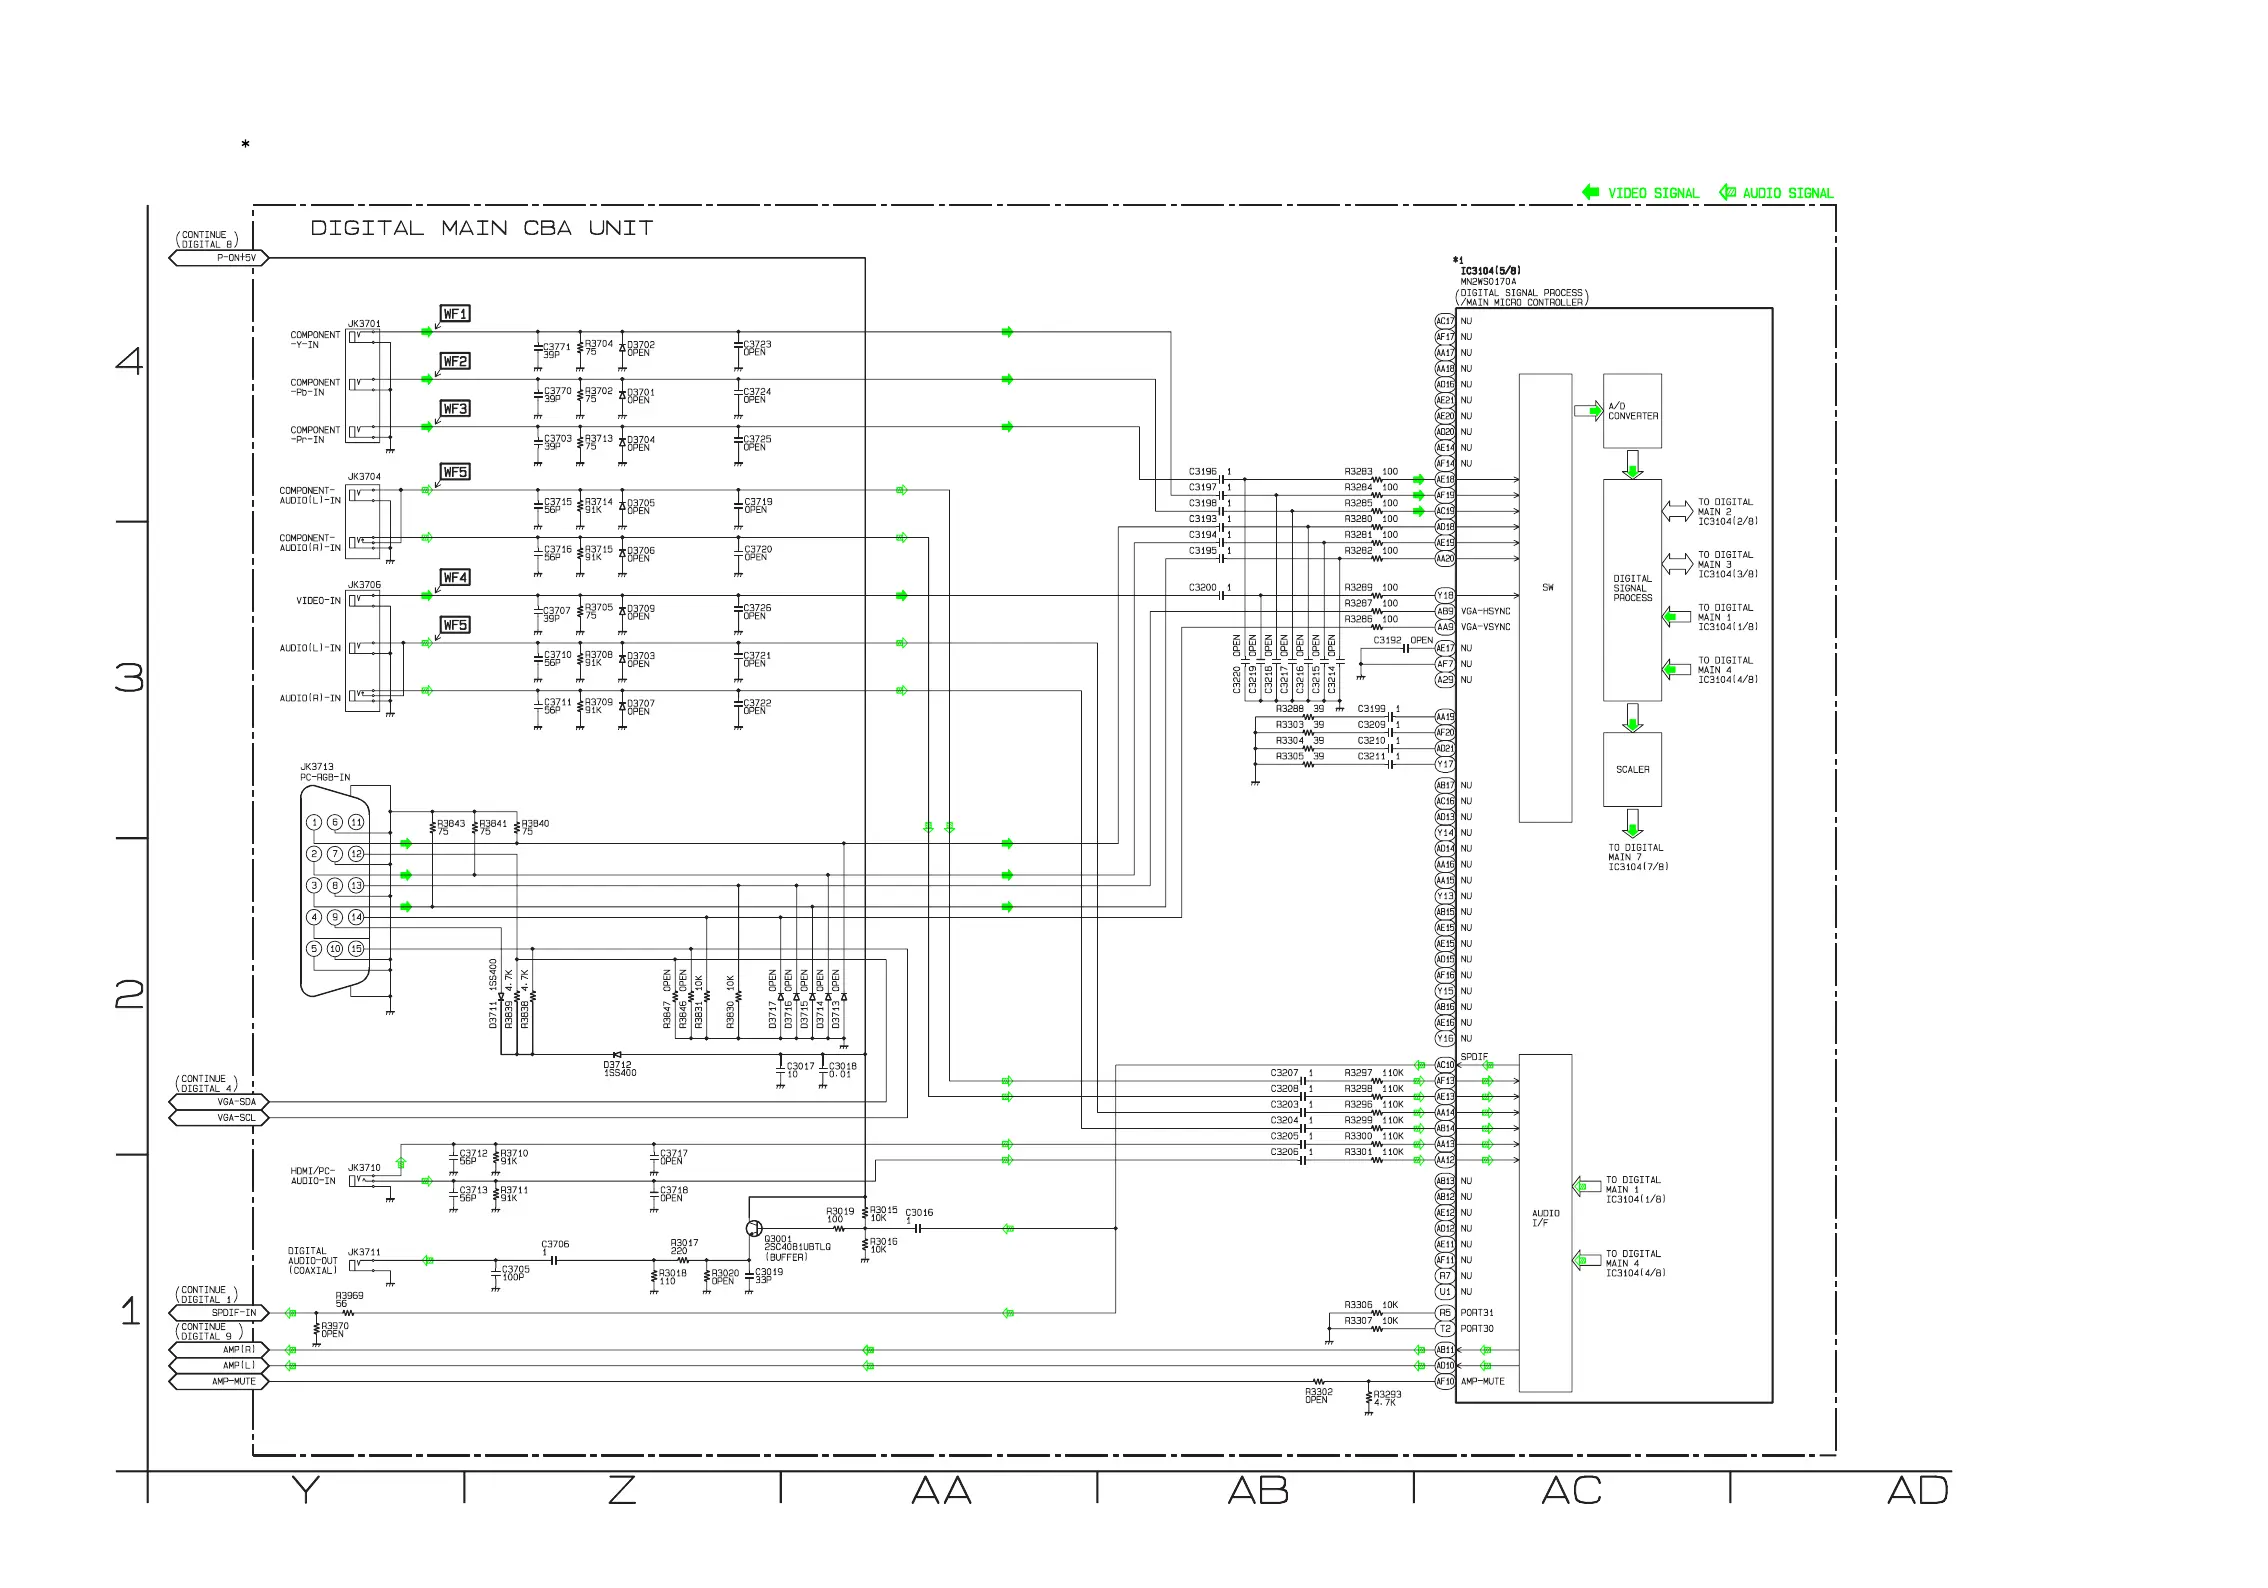The width and height of the screenshot is (2268, 1588).
Task: Click the JK3713 PC-RGB-IN connector symbol
Action: (336, 890)
